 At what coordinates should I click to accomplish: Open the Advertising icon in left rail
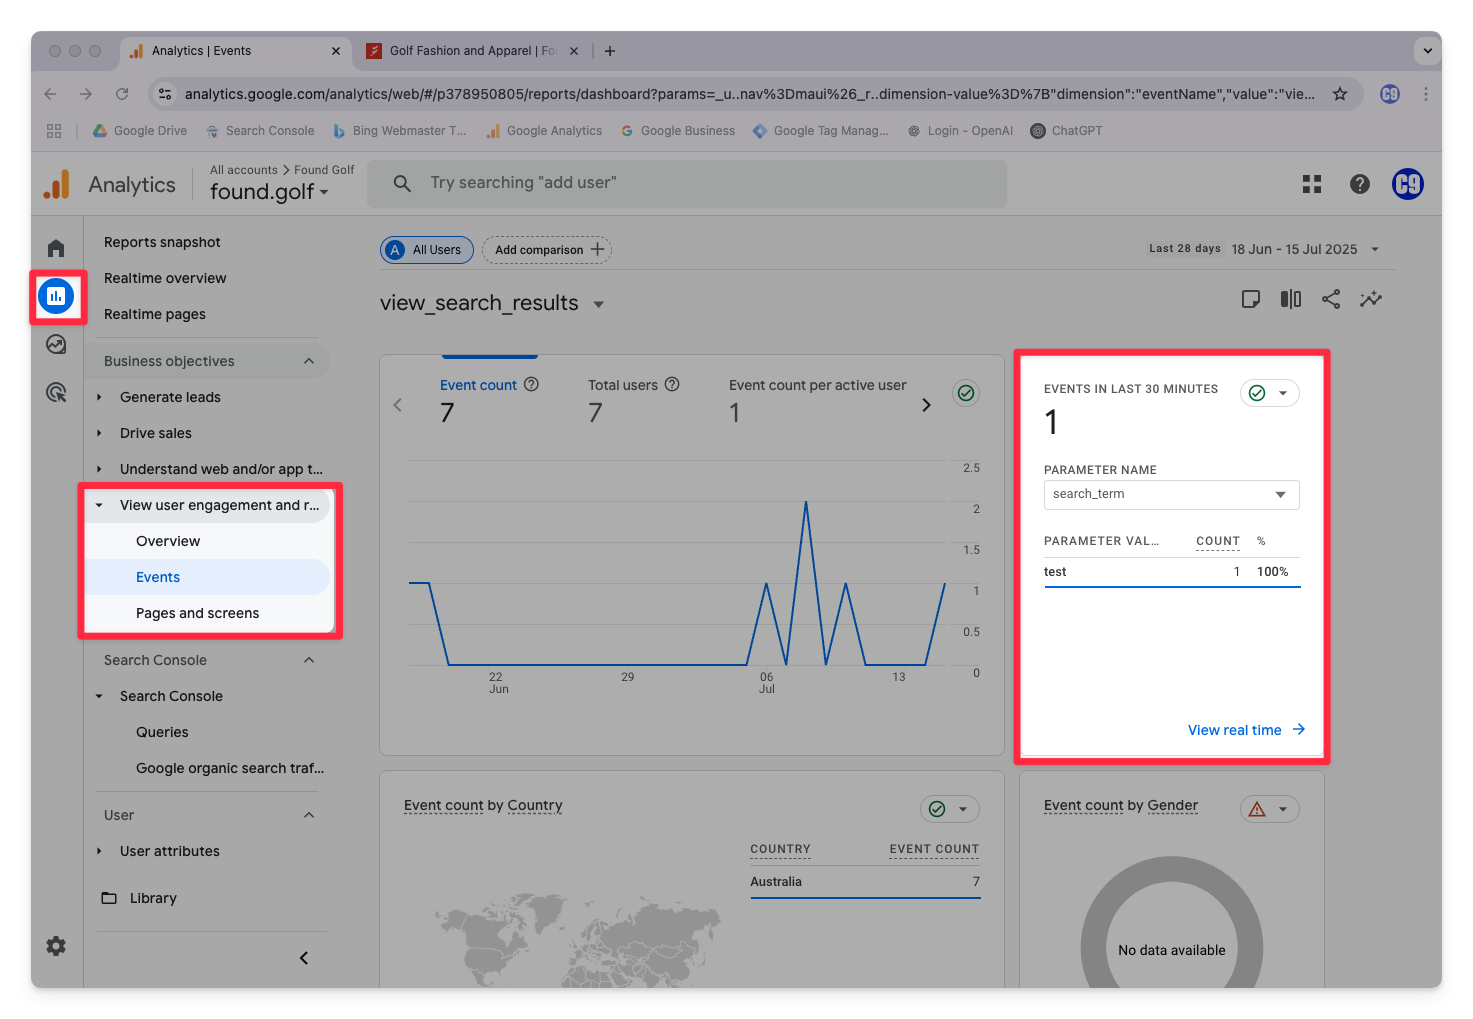[x=56, y=392]
